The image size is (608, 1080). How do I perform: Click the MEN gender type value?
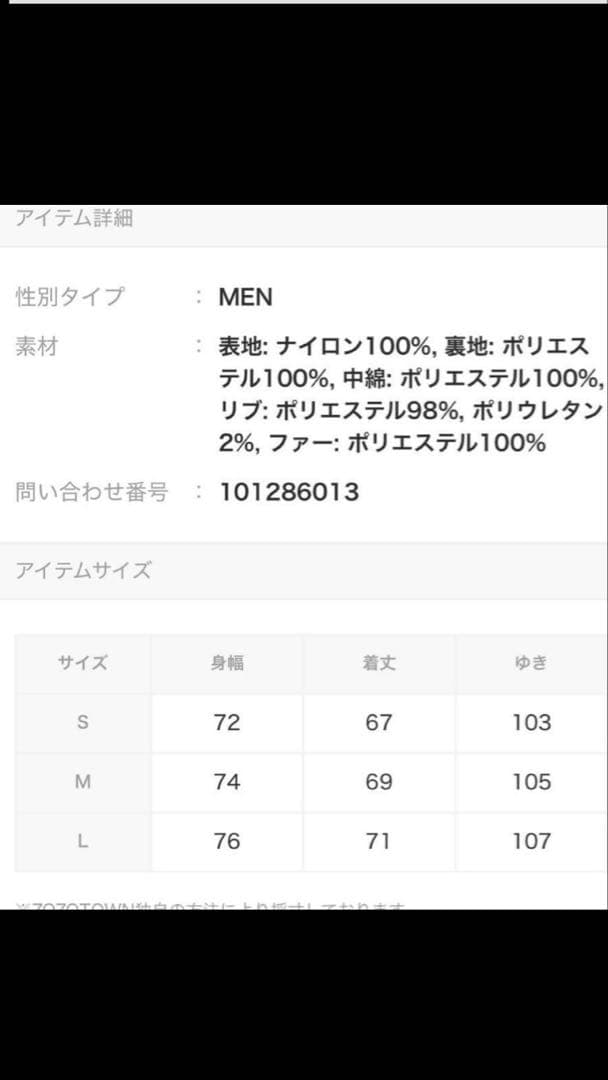(246, 297)
